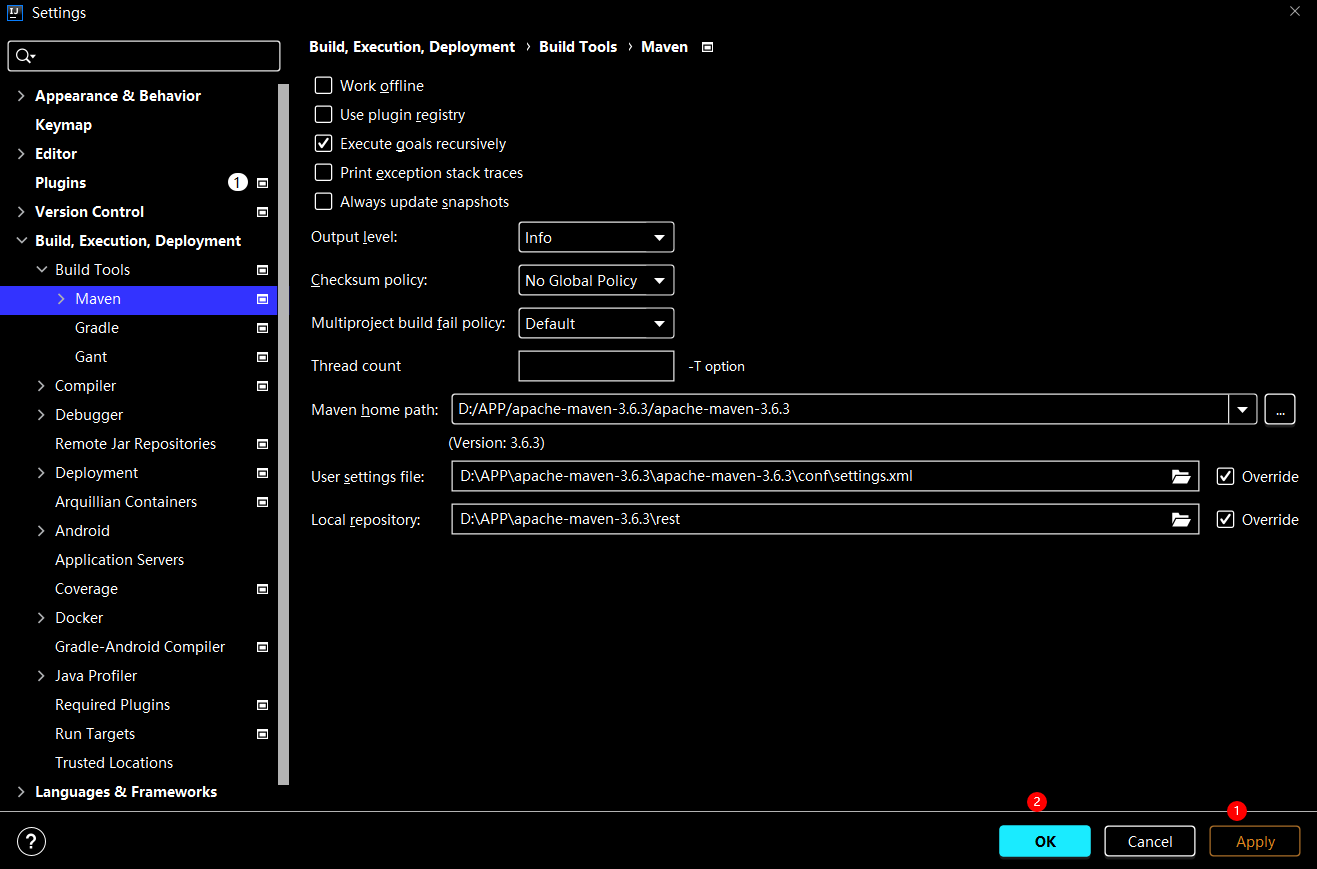1317x869 pixels.
Task: Click the project-level icon beside Compiler
Action: 263,386
